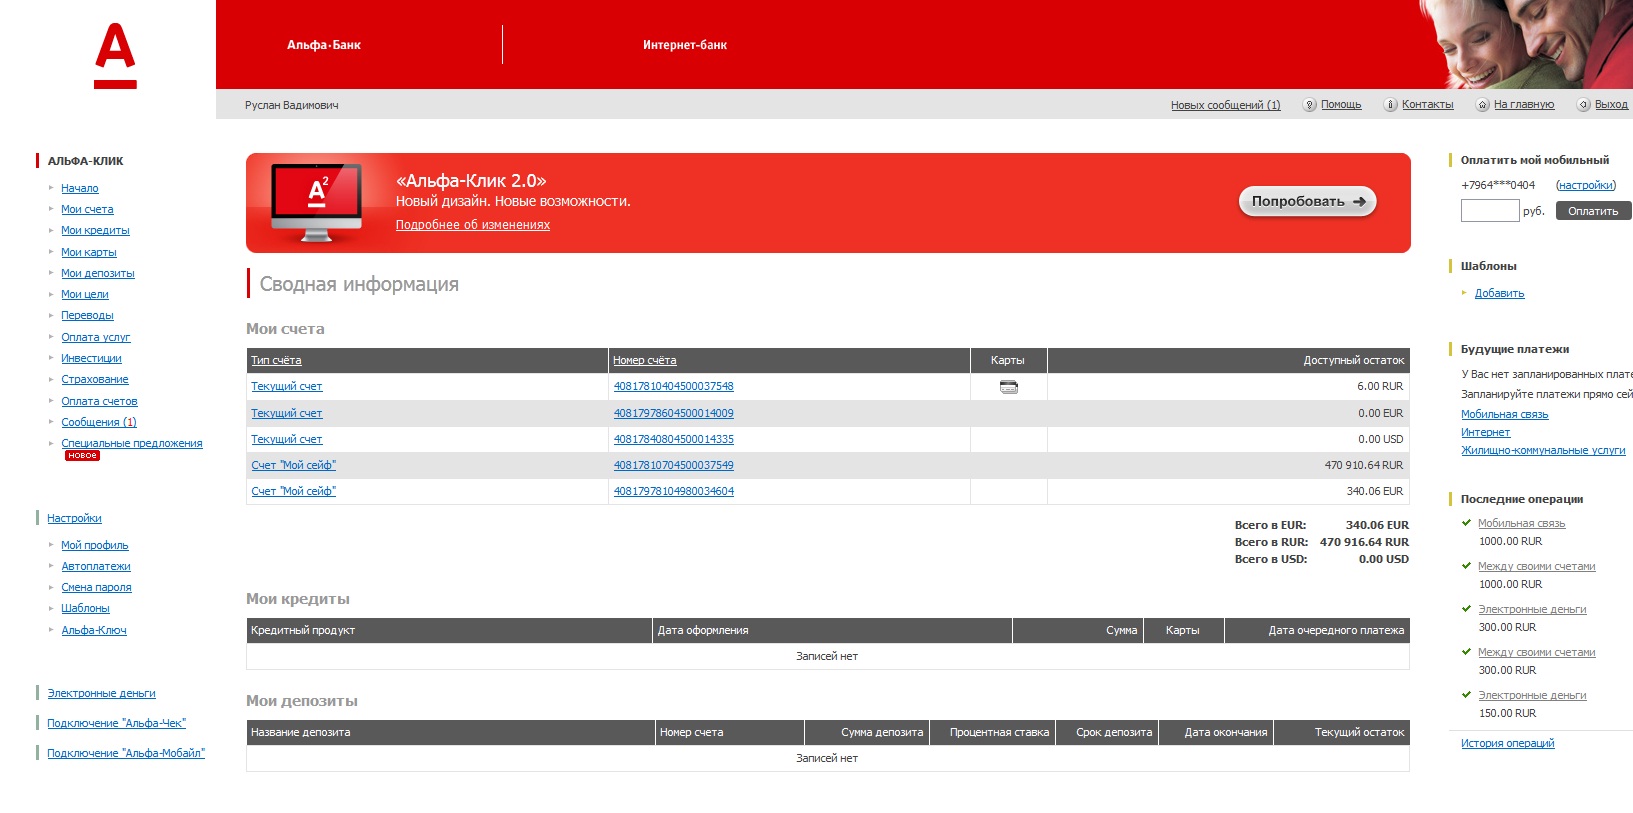Open Счет "Мой сейф" with 340.06 EUR
Viewport: 1633px width, 813px height.
tap(294, 491)
